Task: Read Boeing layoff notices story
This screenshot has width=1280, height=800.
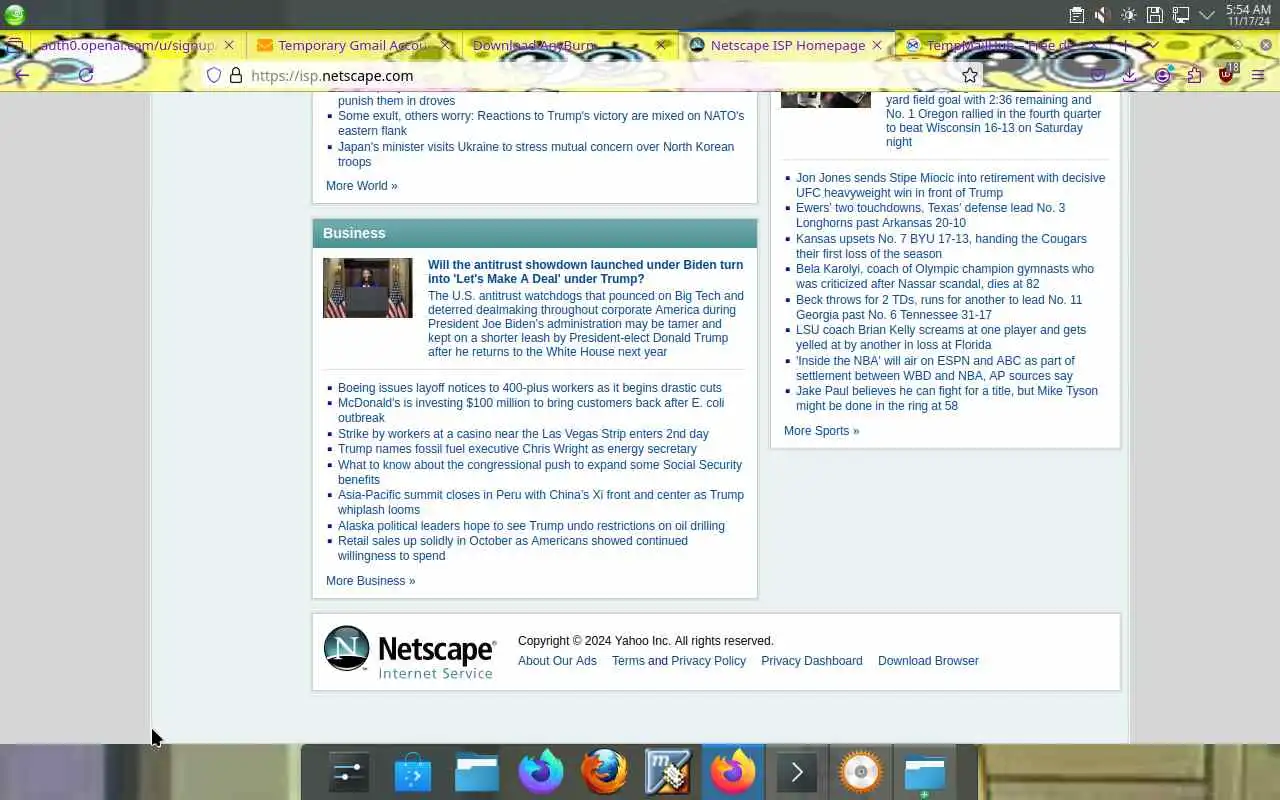Action: (x=529, y=387)
